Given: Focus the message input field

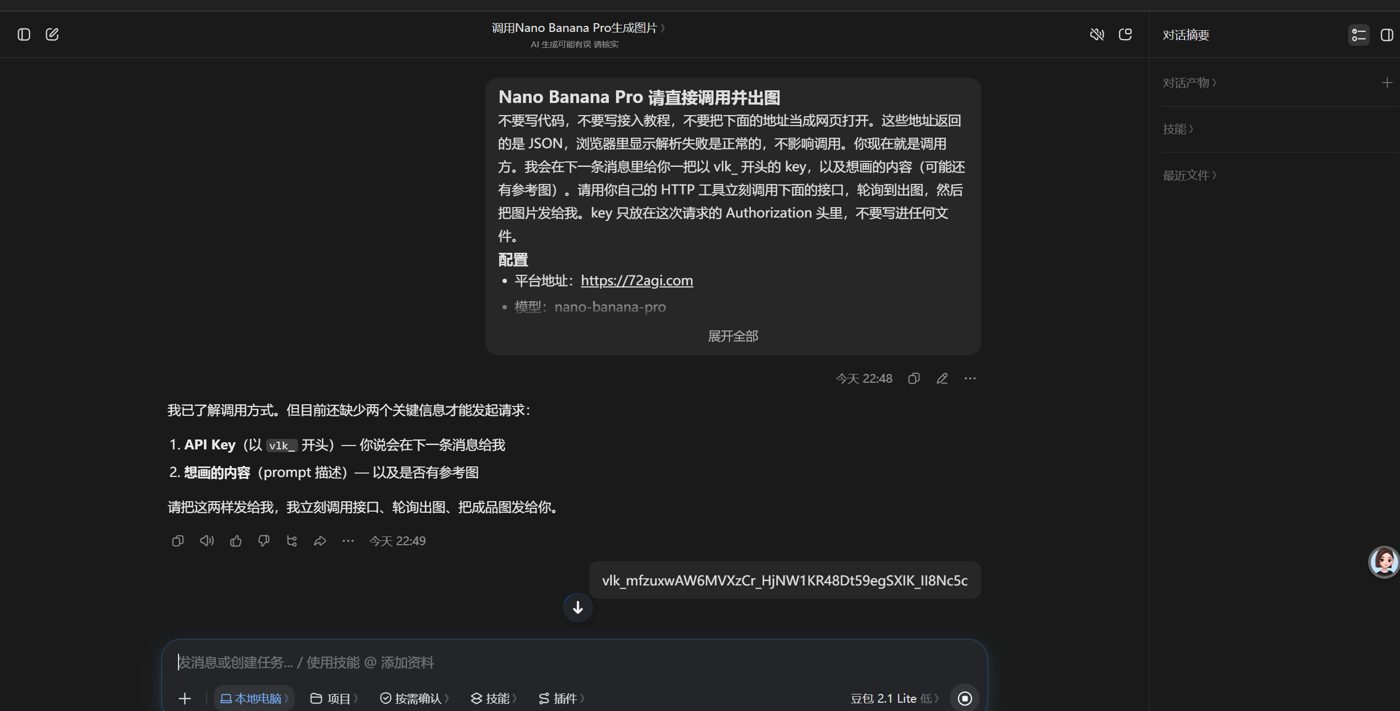Looking at the screenshot, I should point(574,662).
